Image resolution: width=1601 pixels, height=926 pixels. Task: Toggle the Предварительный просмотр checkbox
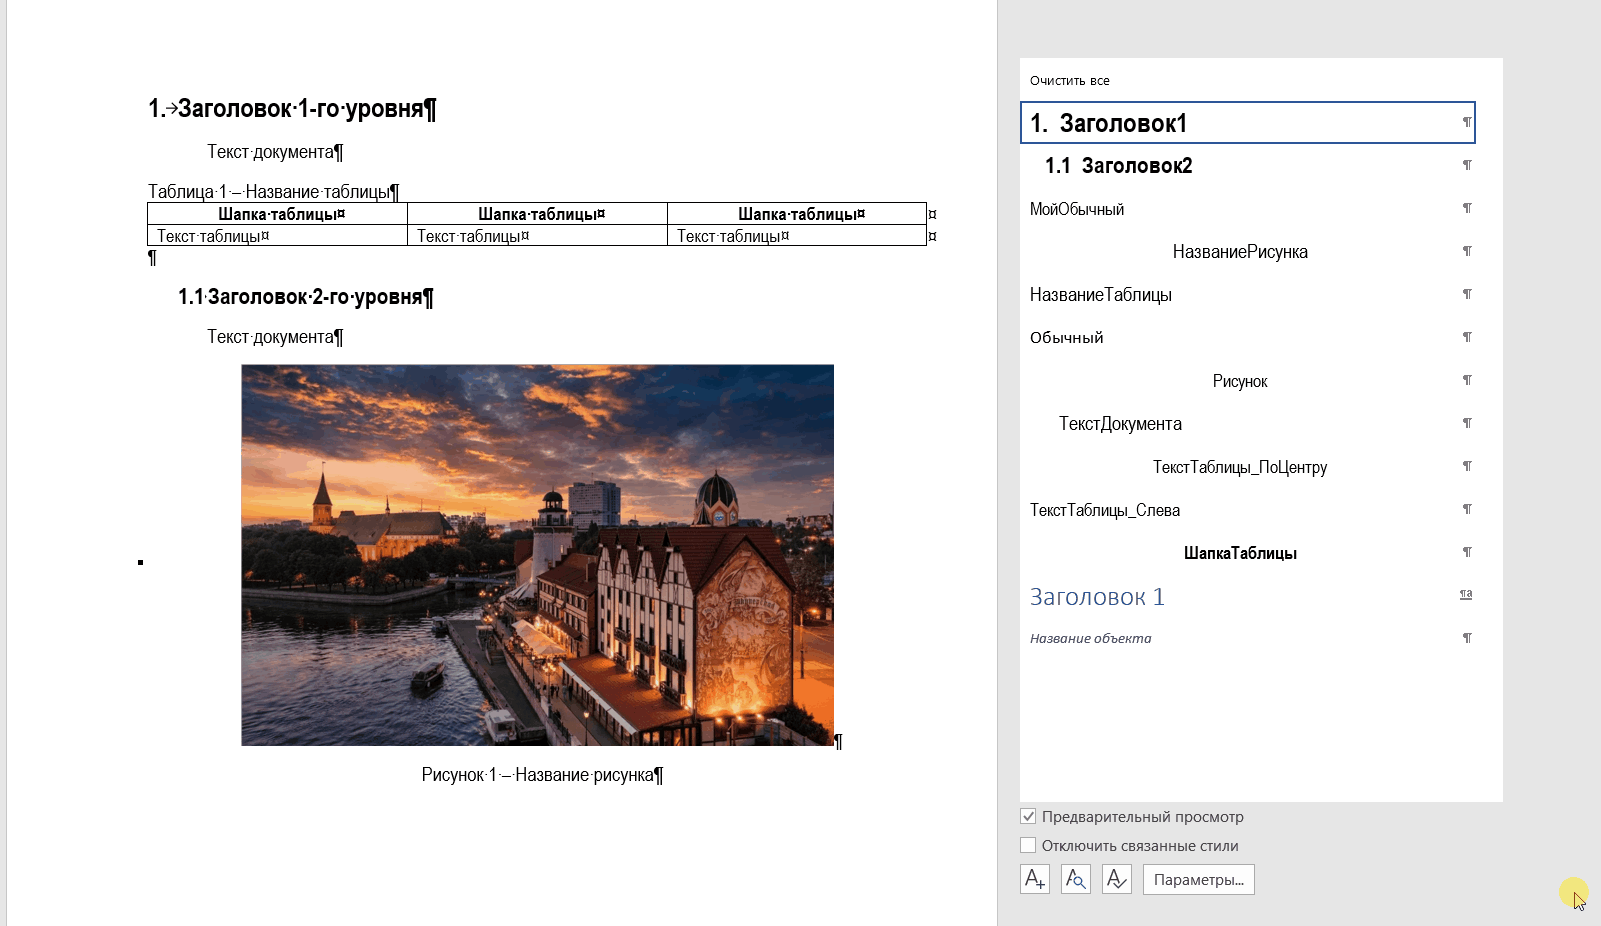point(1028,816)
